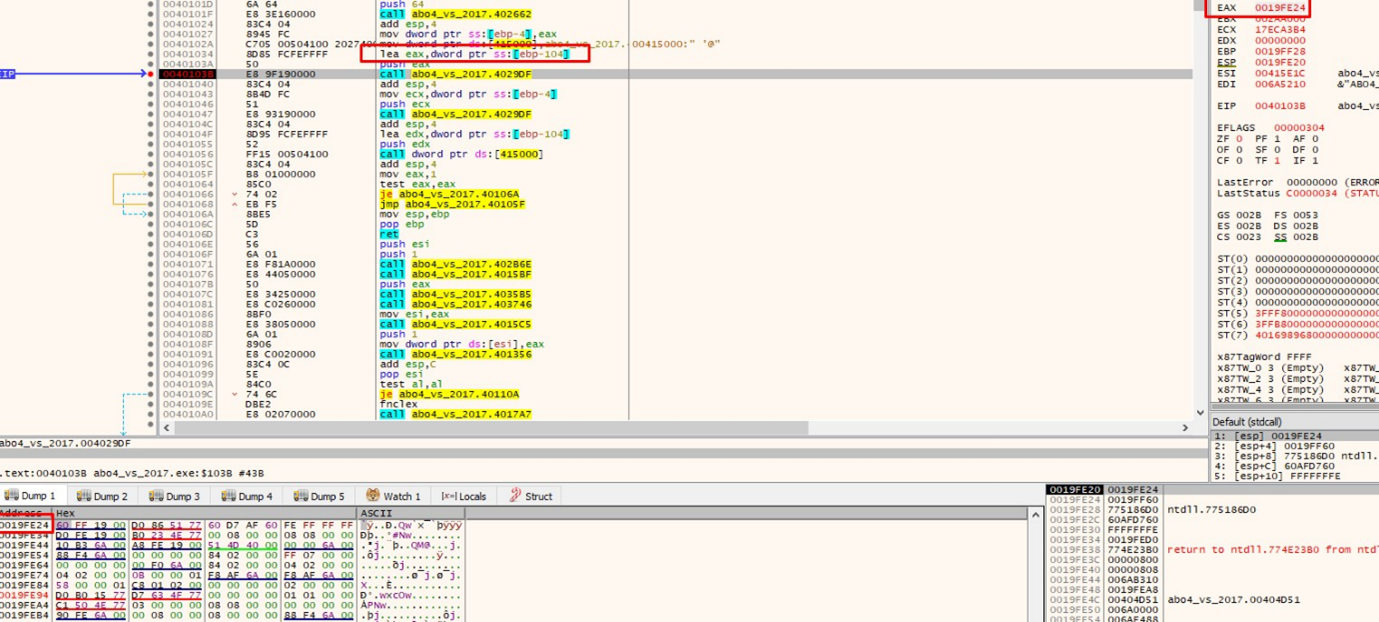Select 'jmp abo4_vs_2017.40105F' instruction
Image resolution: width=1379 pixels, height=622 pixels.
[x=452, y=204]
